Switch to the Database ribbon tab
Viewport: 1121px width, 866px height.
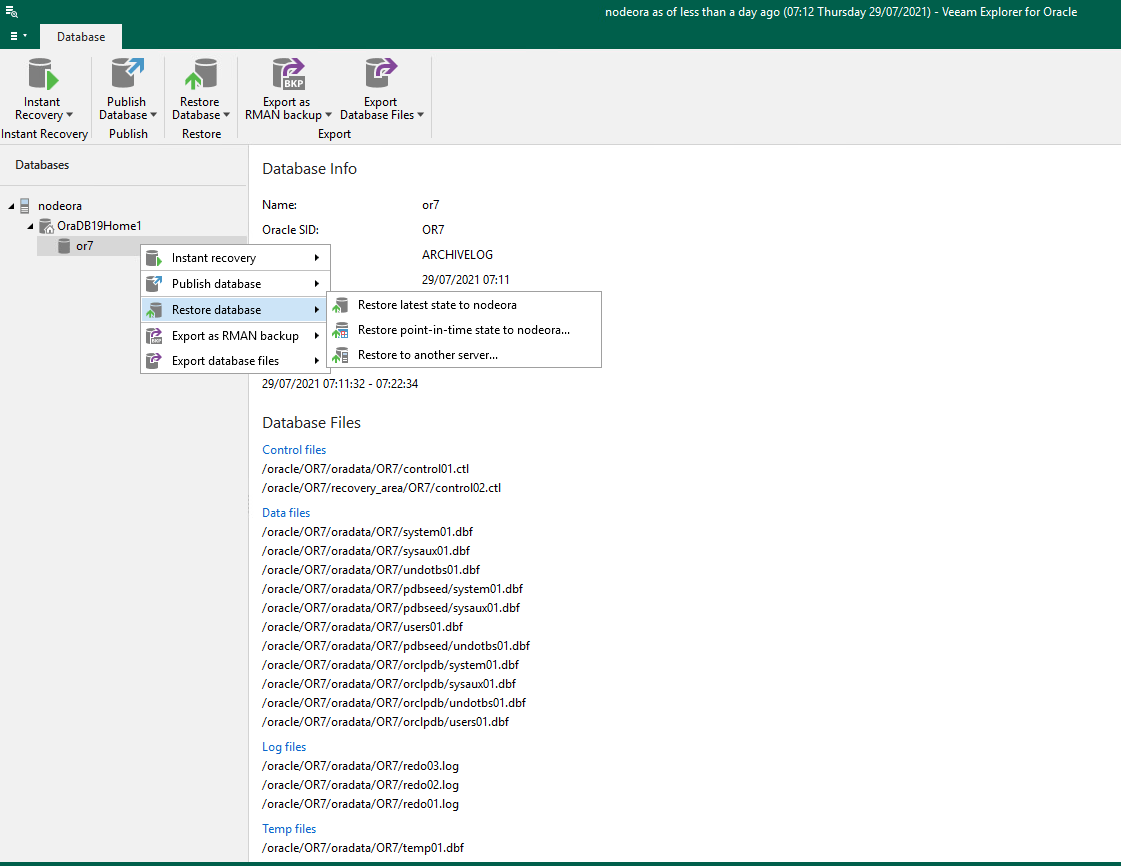pyautogui.click(x=80, y=36)
